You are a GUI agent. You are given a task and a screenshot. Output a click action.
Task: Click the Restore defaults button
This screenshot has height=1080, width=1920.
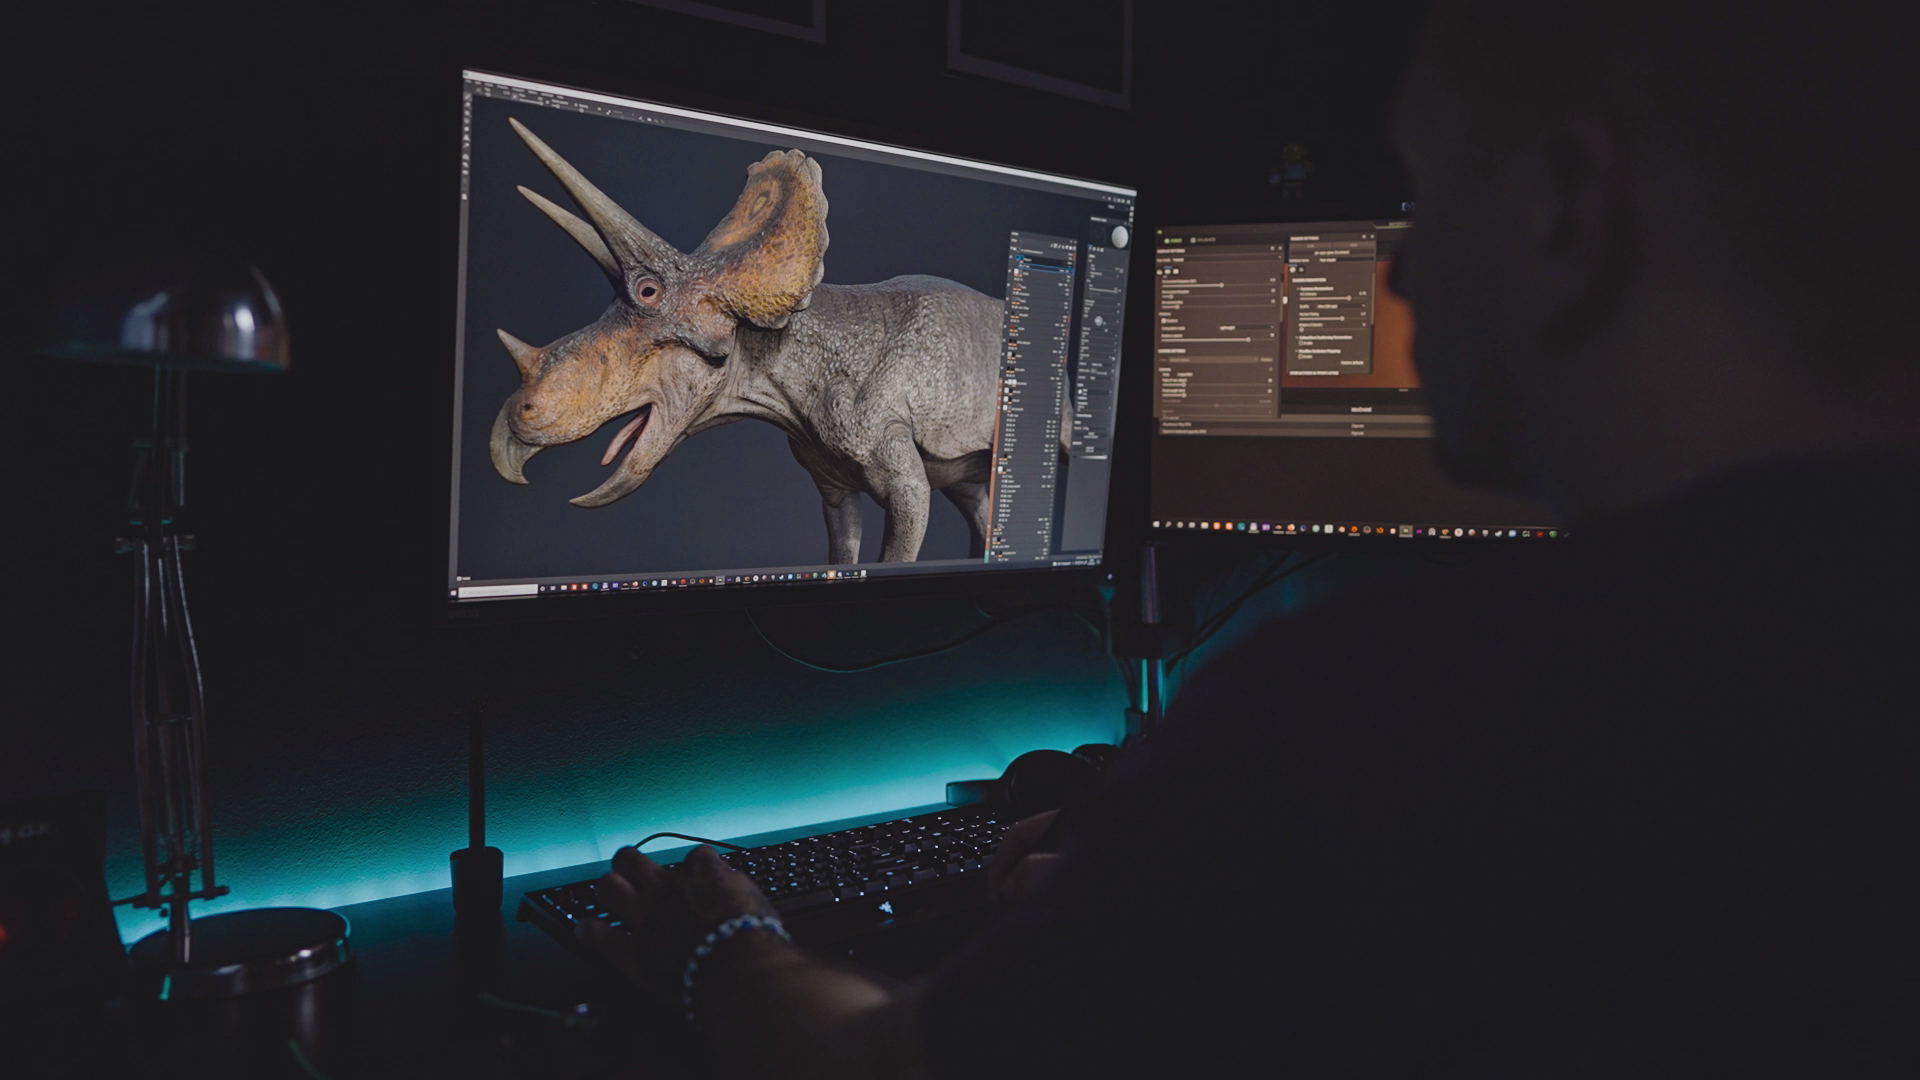coord(1352,362)
